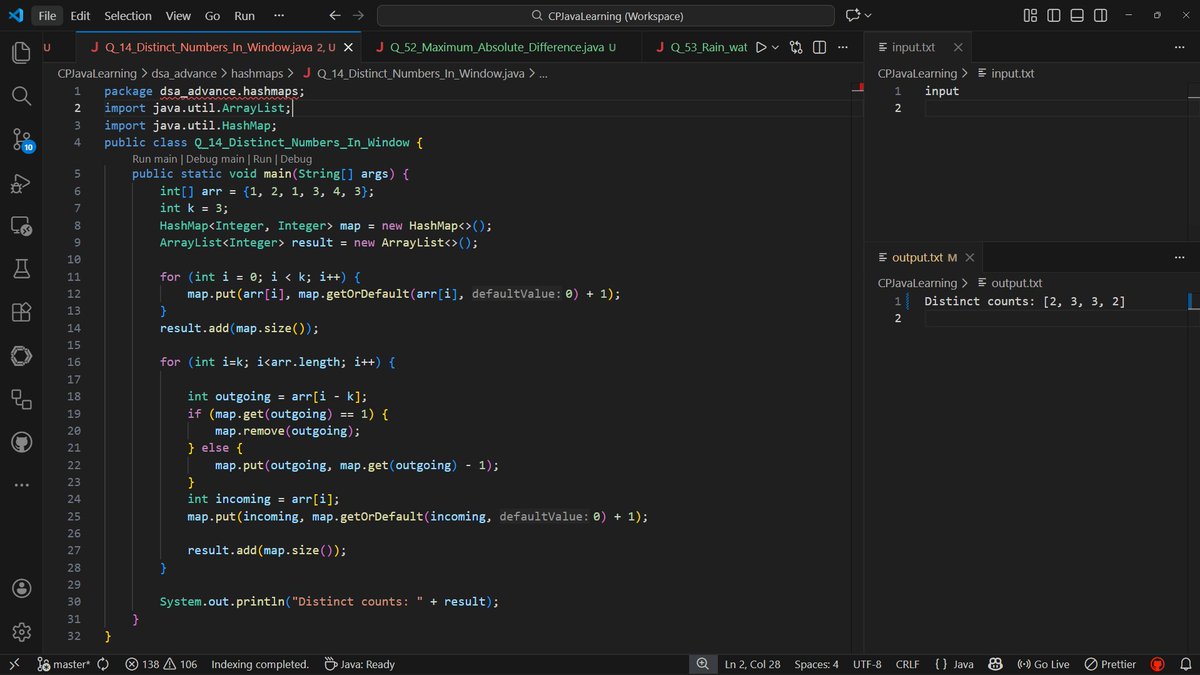Switch branch via master* status item

coord(64,664)
